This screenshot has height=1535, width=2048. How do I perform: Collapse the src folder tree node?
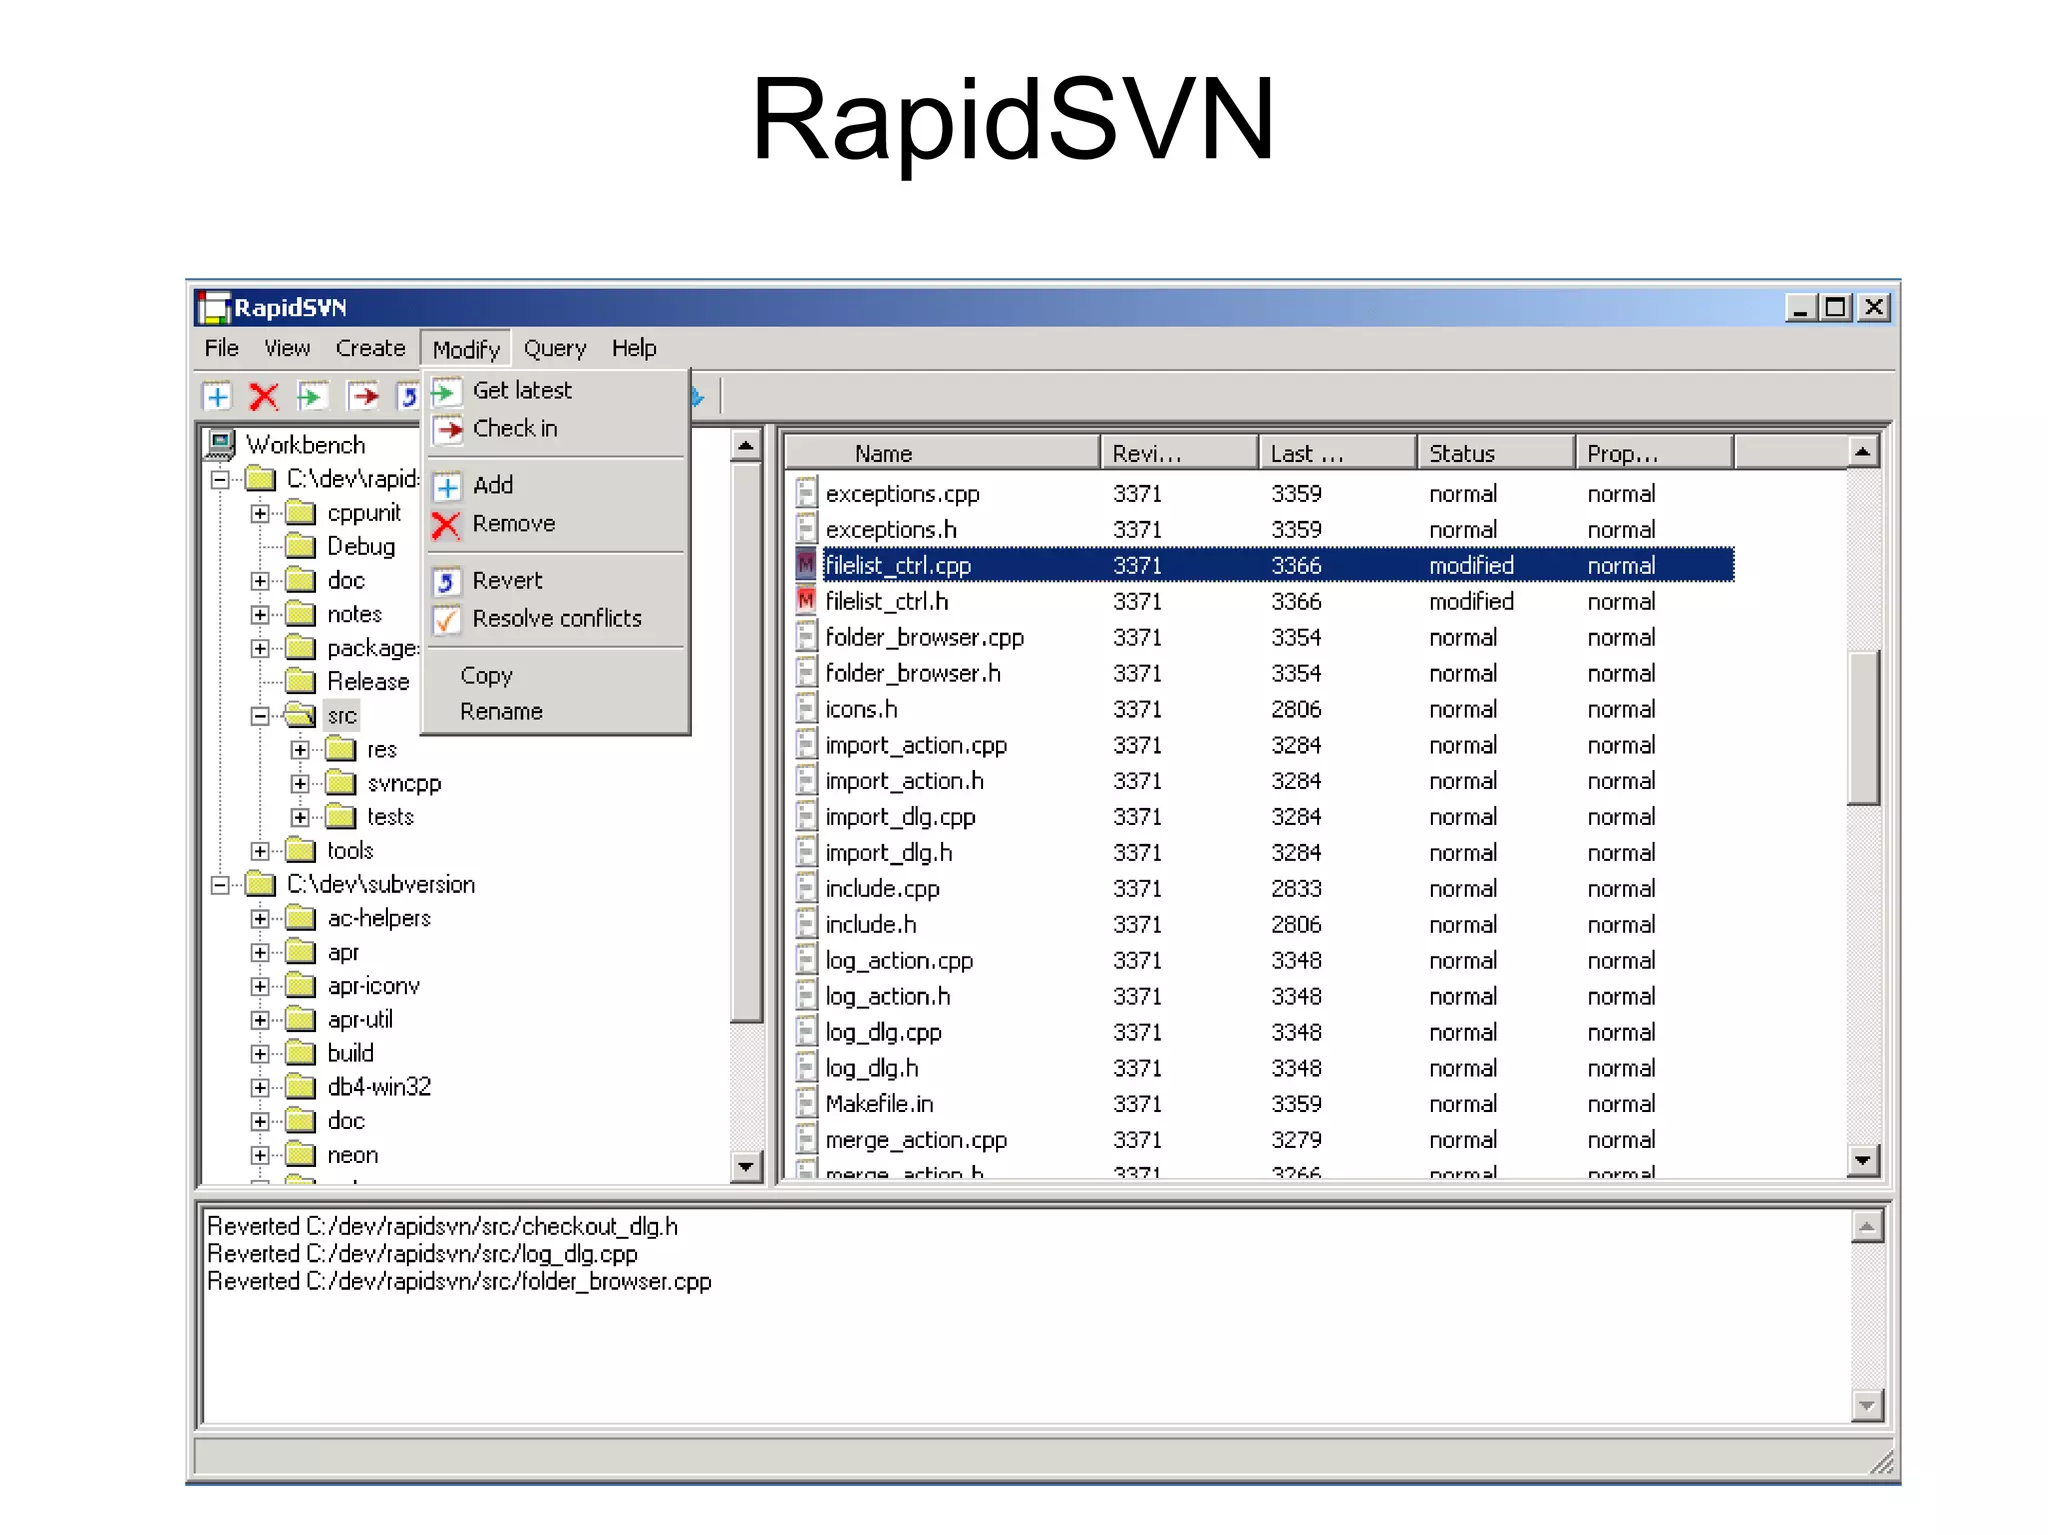260,716
